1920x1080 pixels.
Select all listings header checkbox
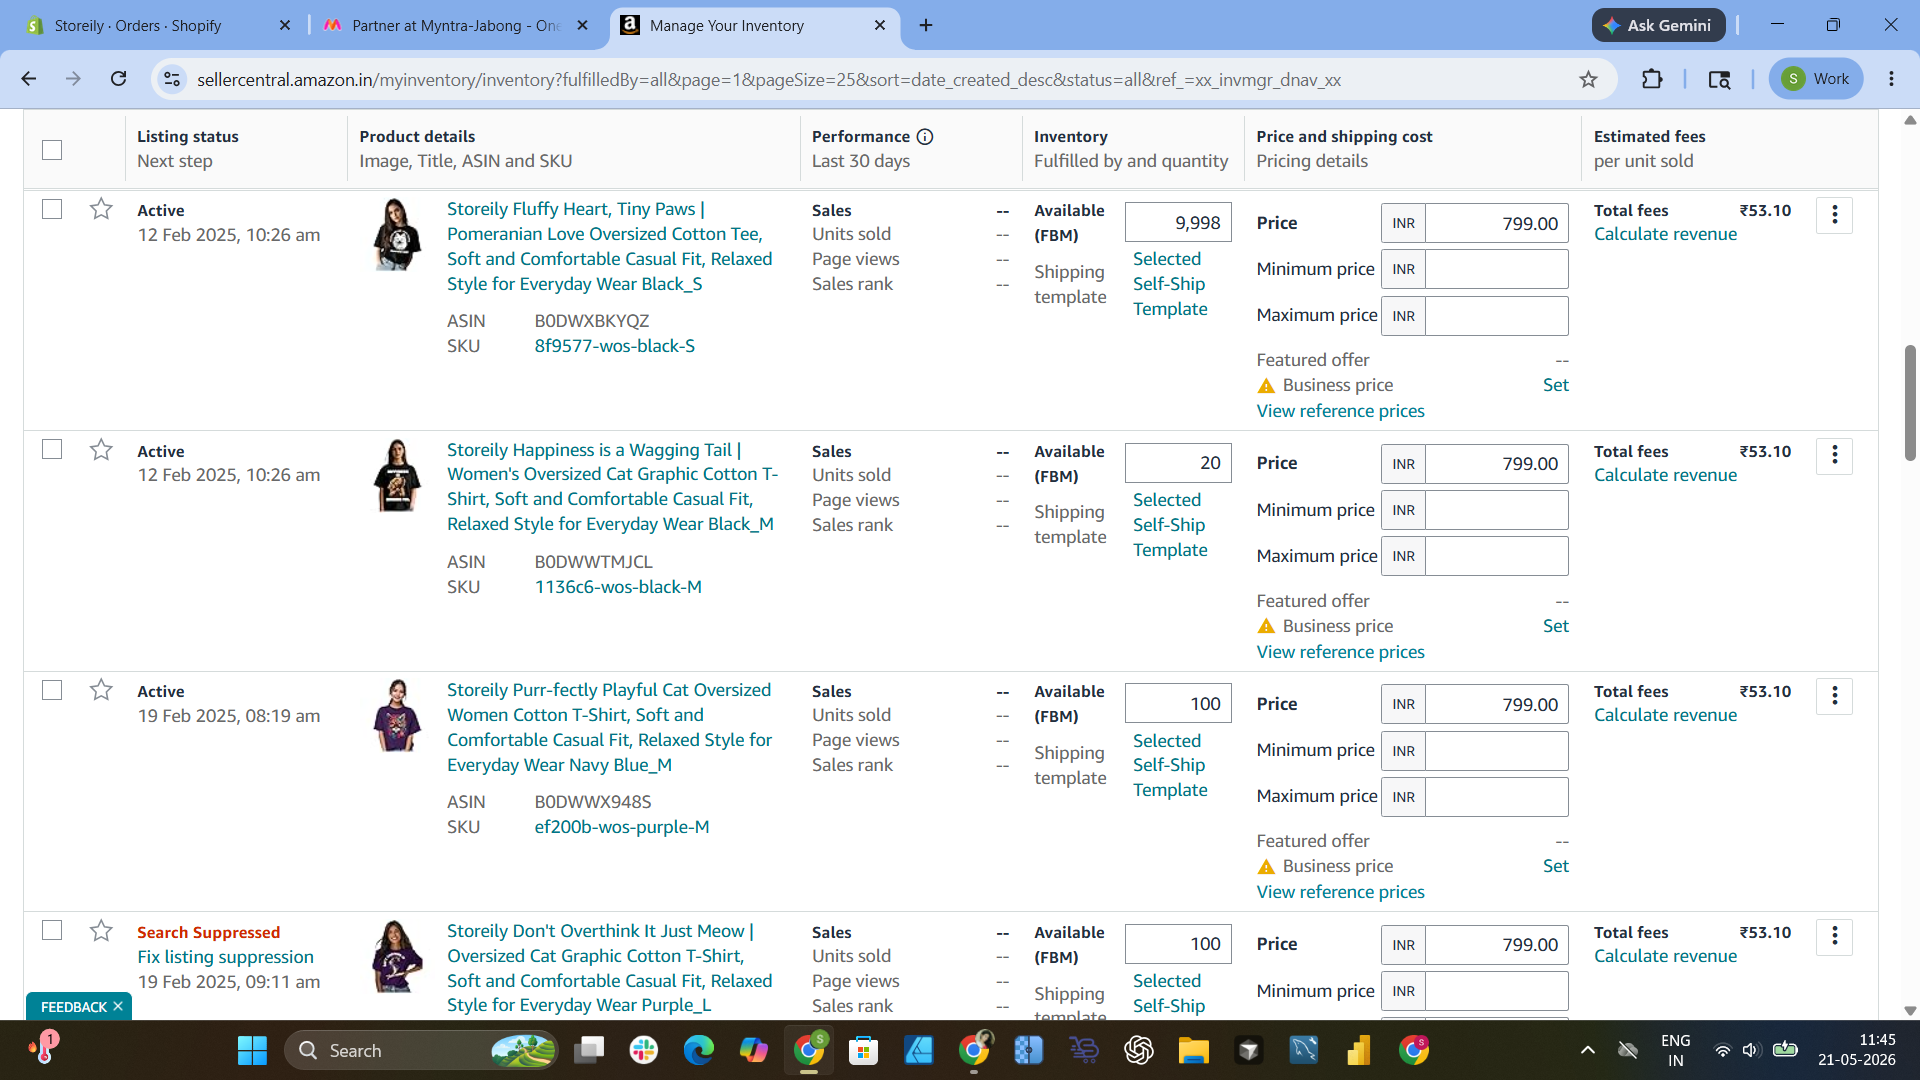click(52, 149)
